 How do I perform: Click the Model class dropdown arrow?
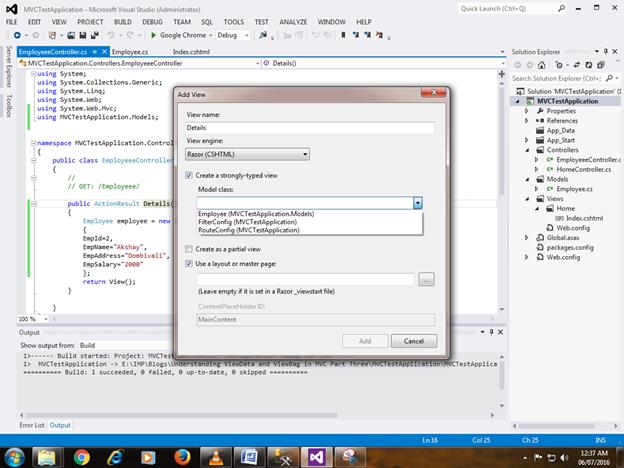(417, 202)
